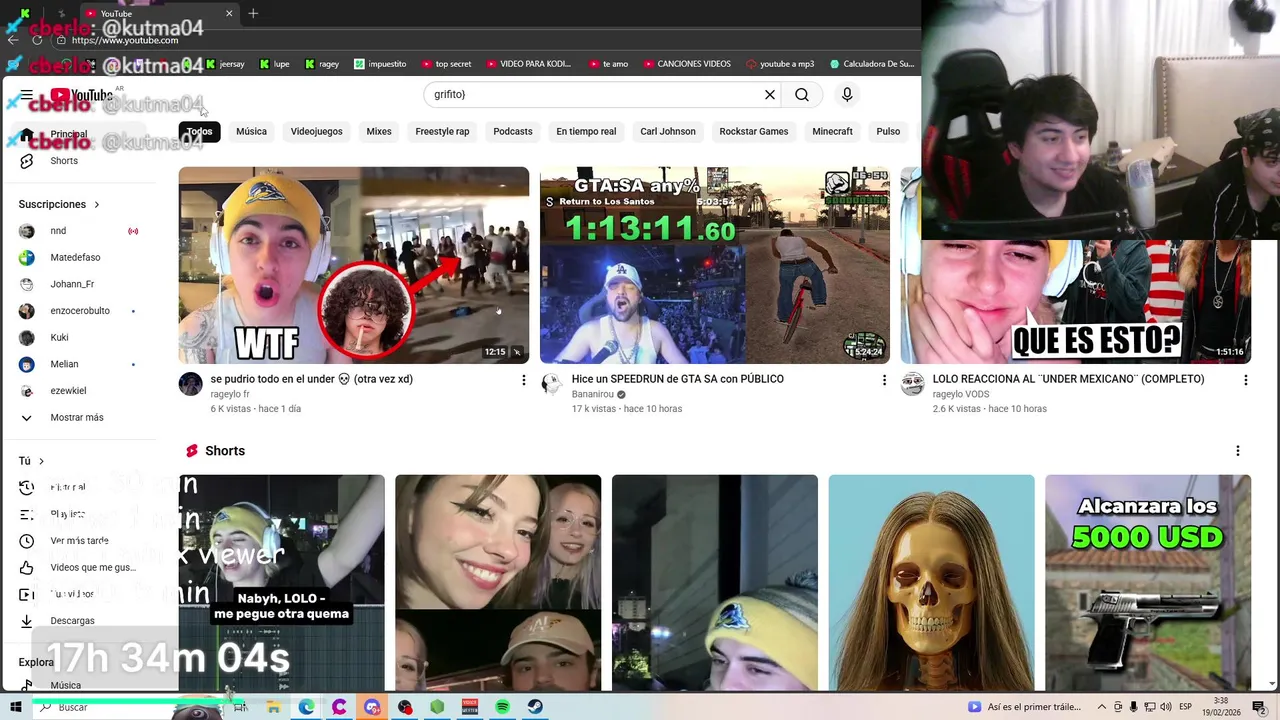The image size is (1280, 720).
Task: Click the magnifier search button
Action: [x=802, y=94]
